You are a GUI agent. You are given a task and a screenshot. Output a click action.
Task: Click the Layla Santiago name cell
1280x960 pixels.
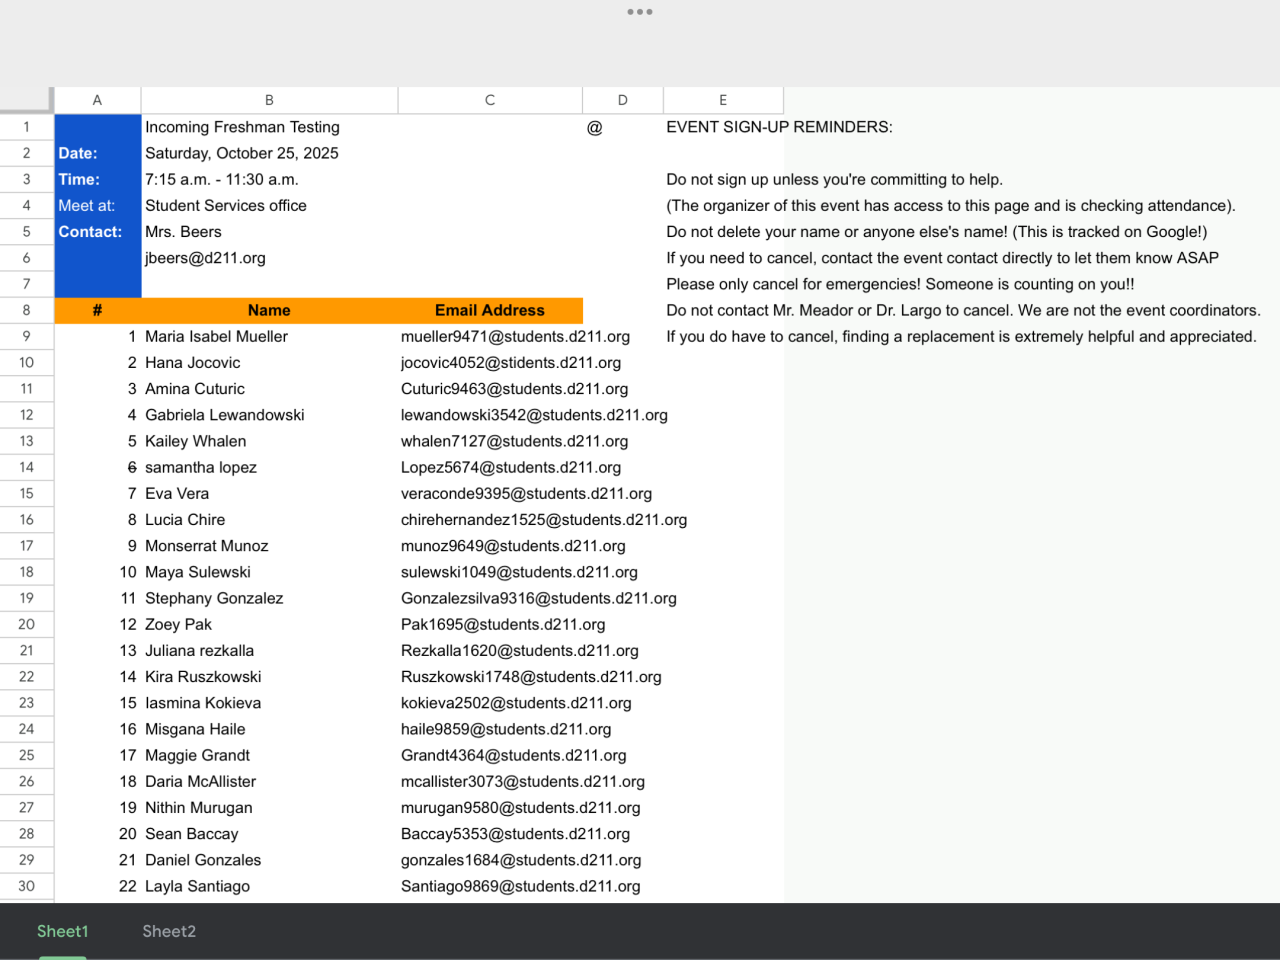(198, 886)
